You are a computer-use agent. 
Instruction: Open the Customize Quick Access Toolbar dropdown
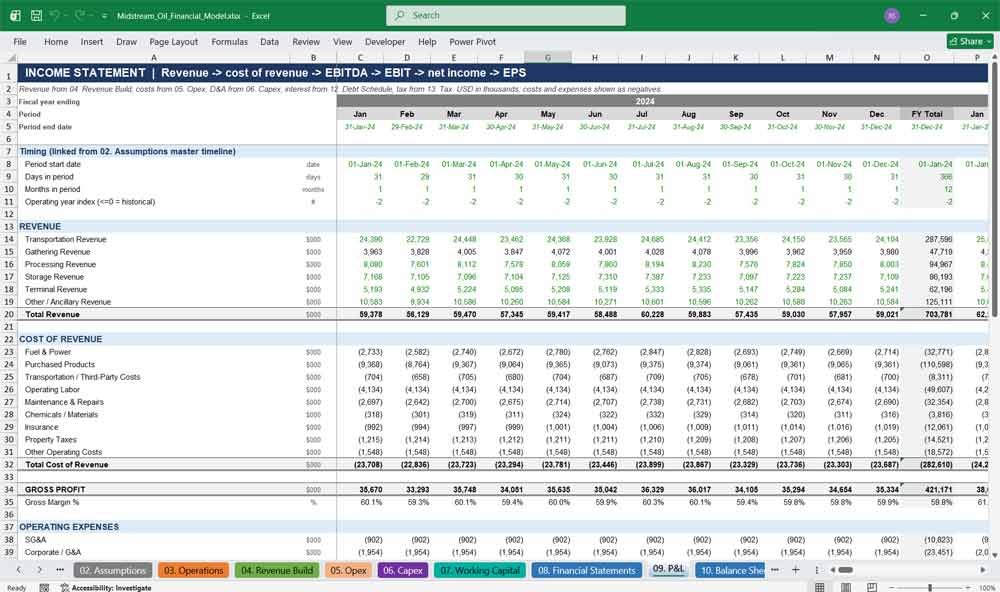click(104, 16)
